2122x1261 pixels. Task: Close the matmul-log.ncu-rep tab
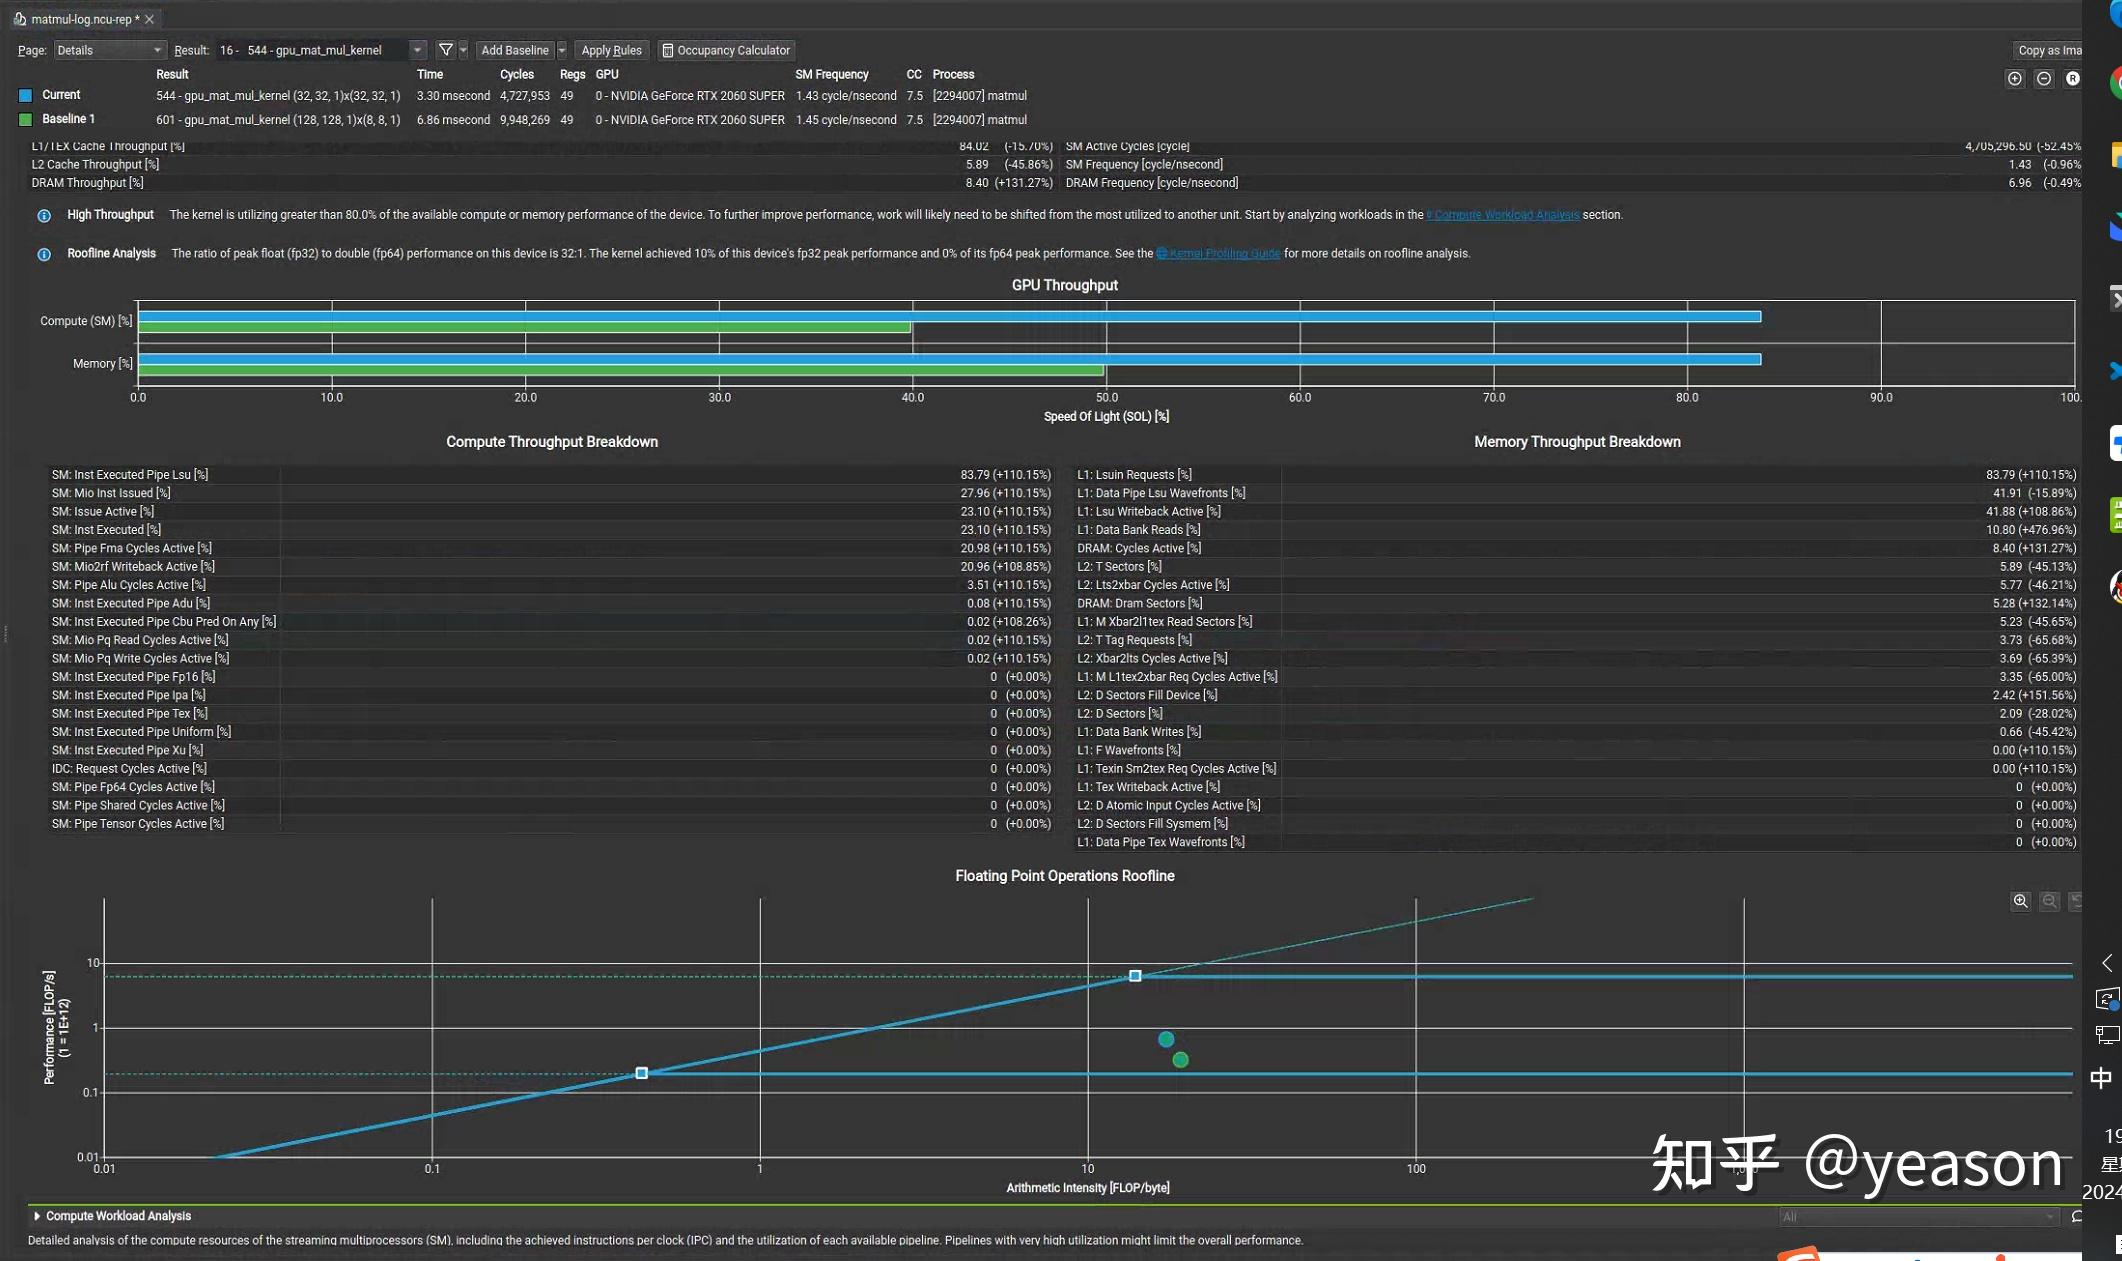click(x=149, y=19)
